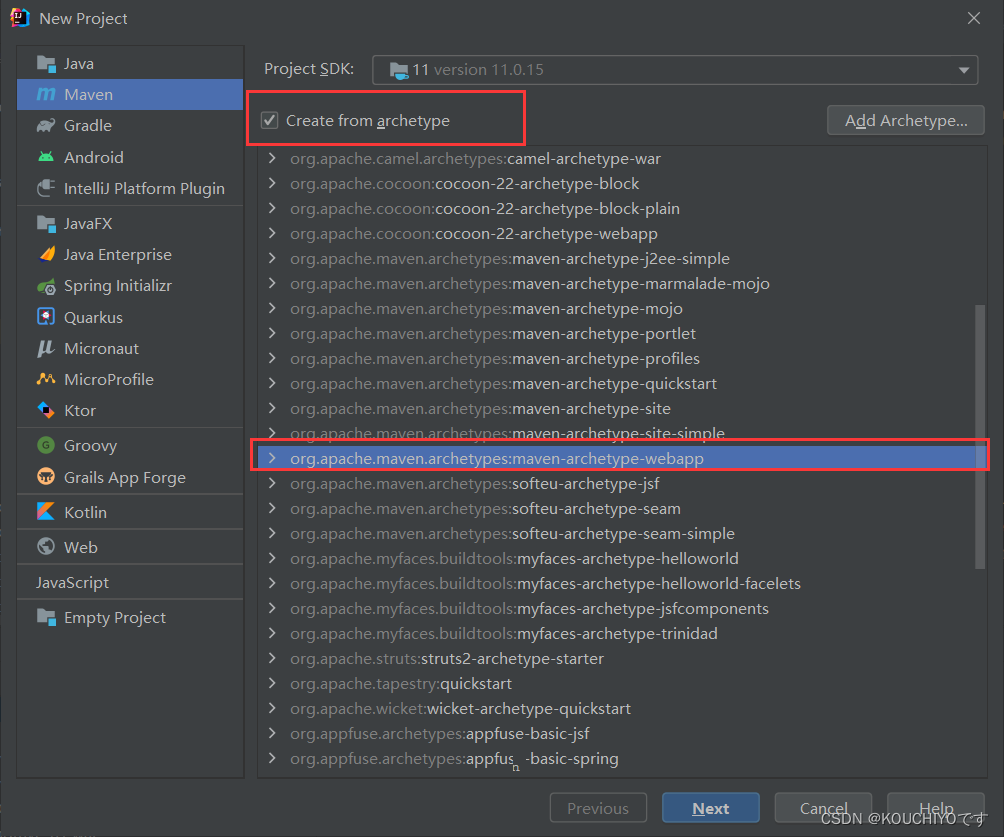Select the Gradle project type

click(130, 126)
